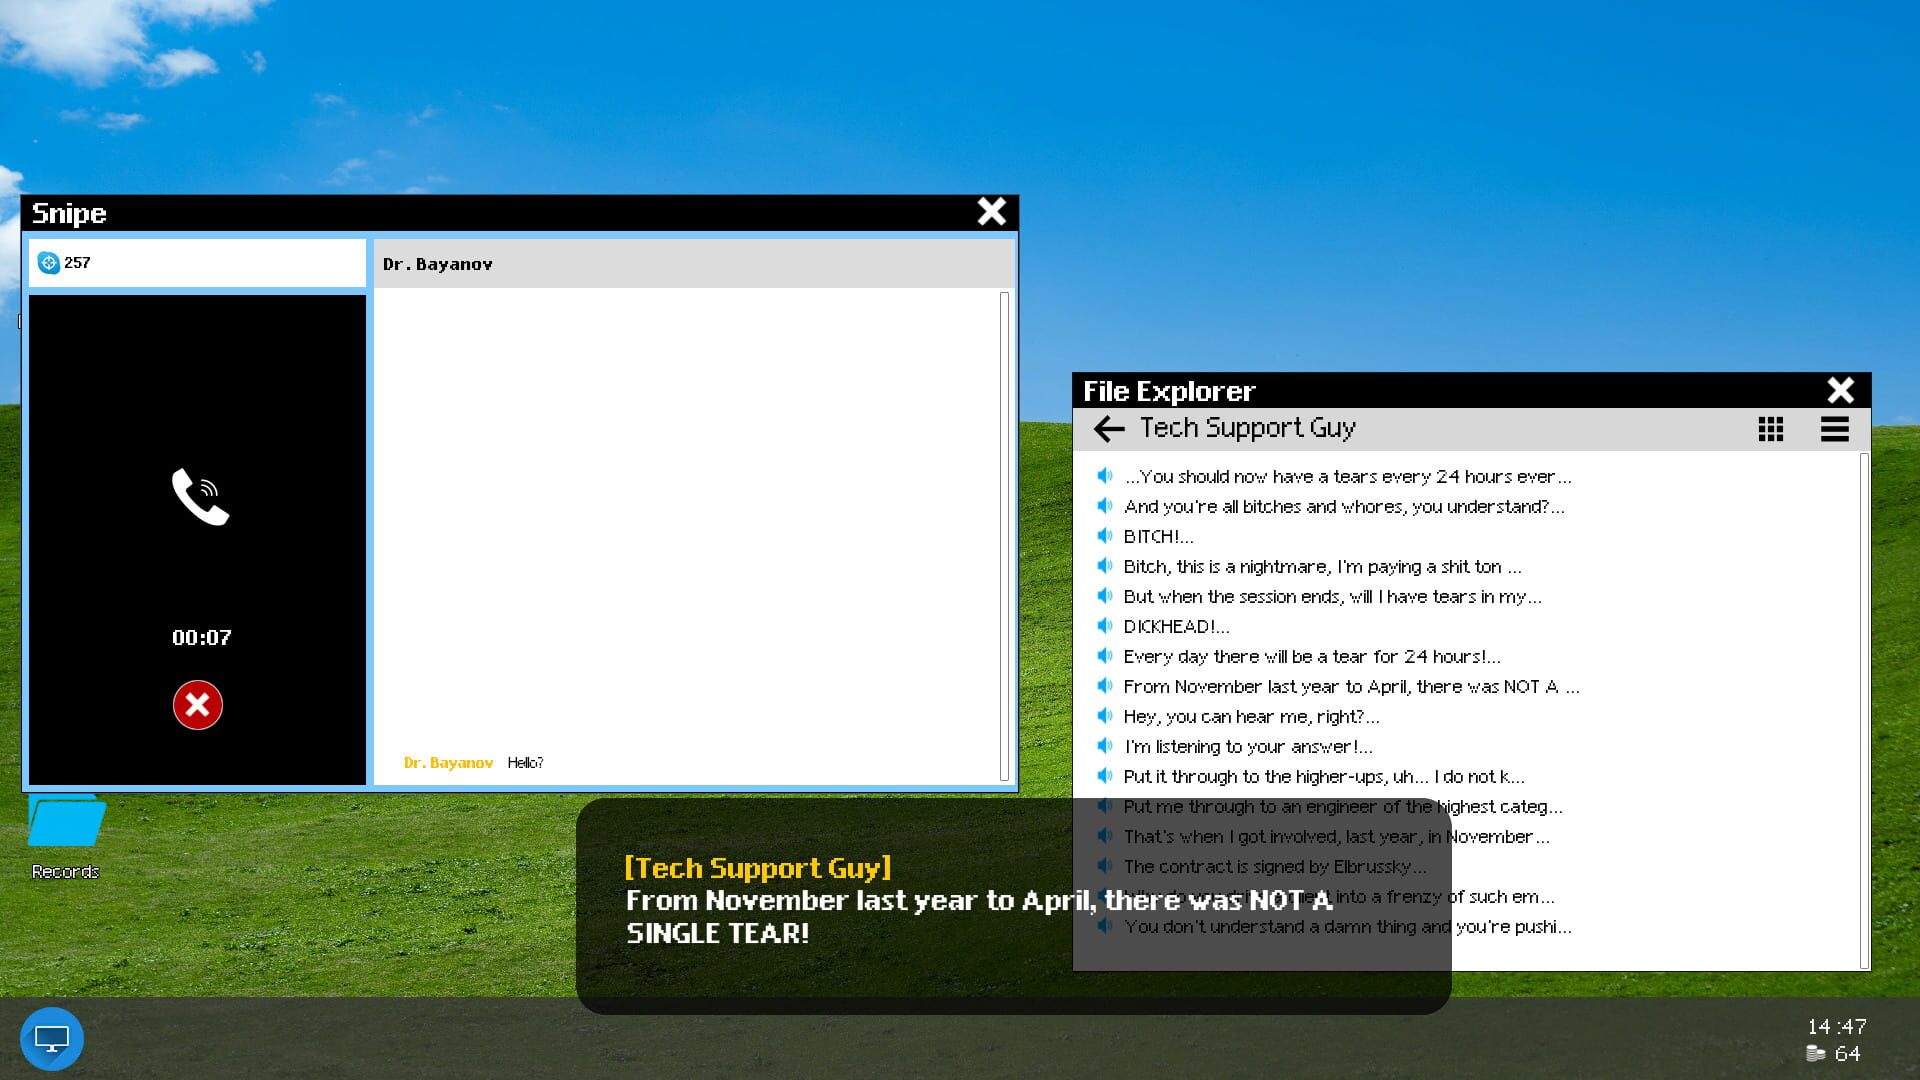
Task: Play the "Hey, you can hear me, right?" recording
Action: (1250, 716)
